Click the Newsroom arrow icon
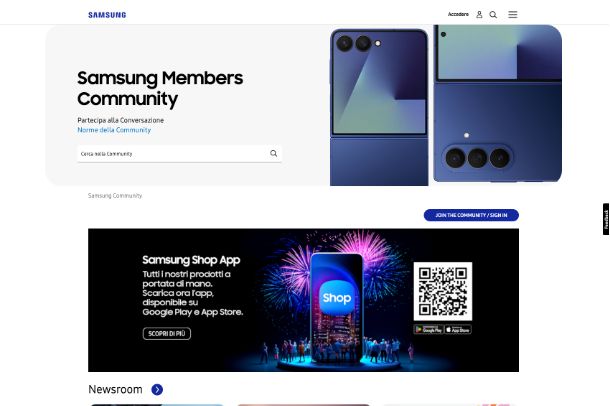The image size is (610, 406). [157, 389]
